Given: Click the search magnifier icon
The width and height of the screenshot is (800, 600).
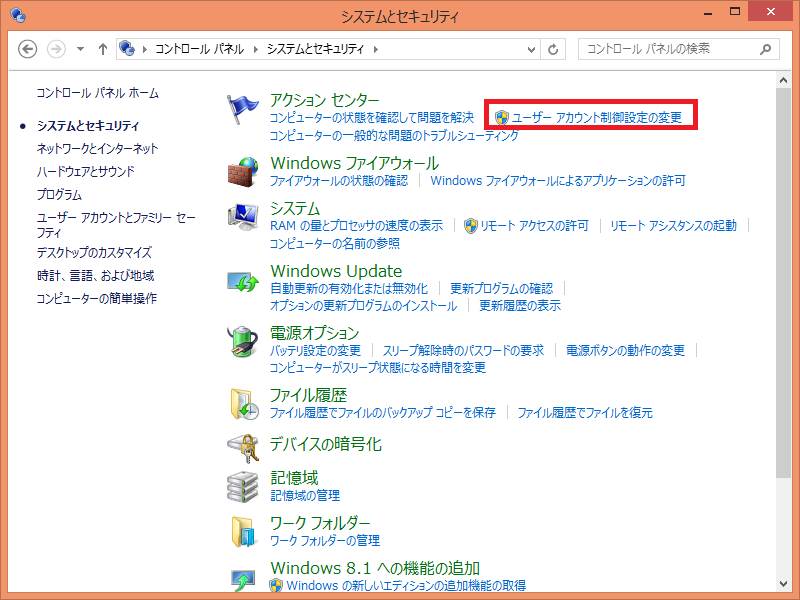Looking at the screenshot, I should point(765,49).
